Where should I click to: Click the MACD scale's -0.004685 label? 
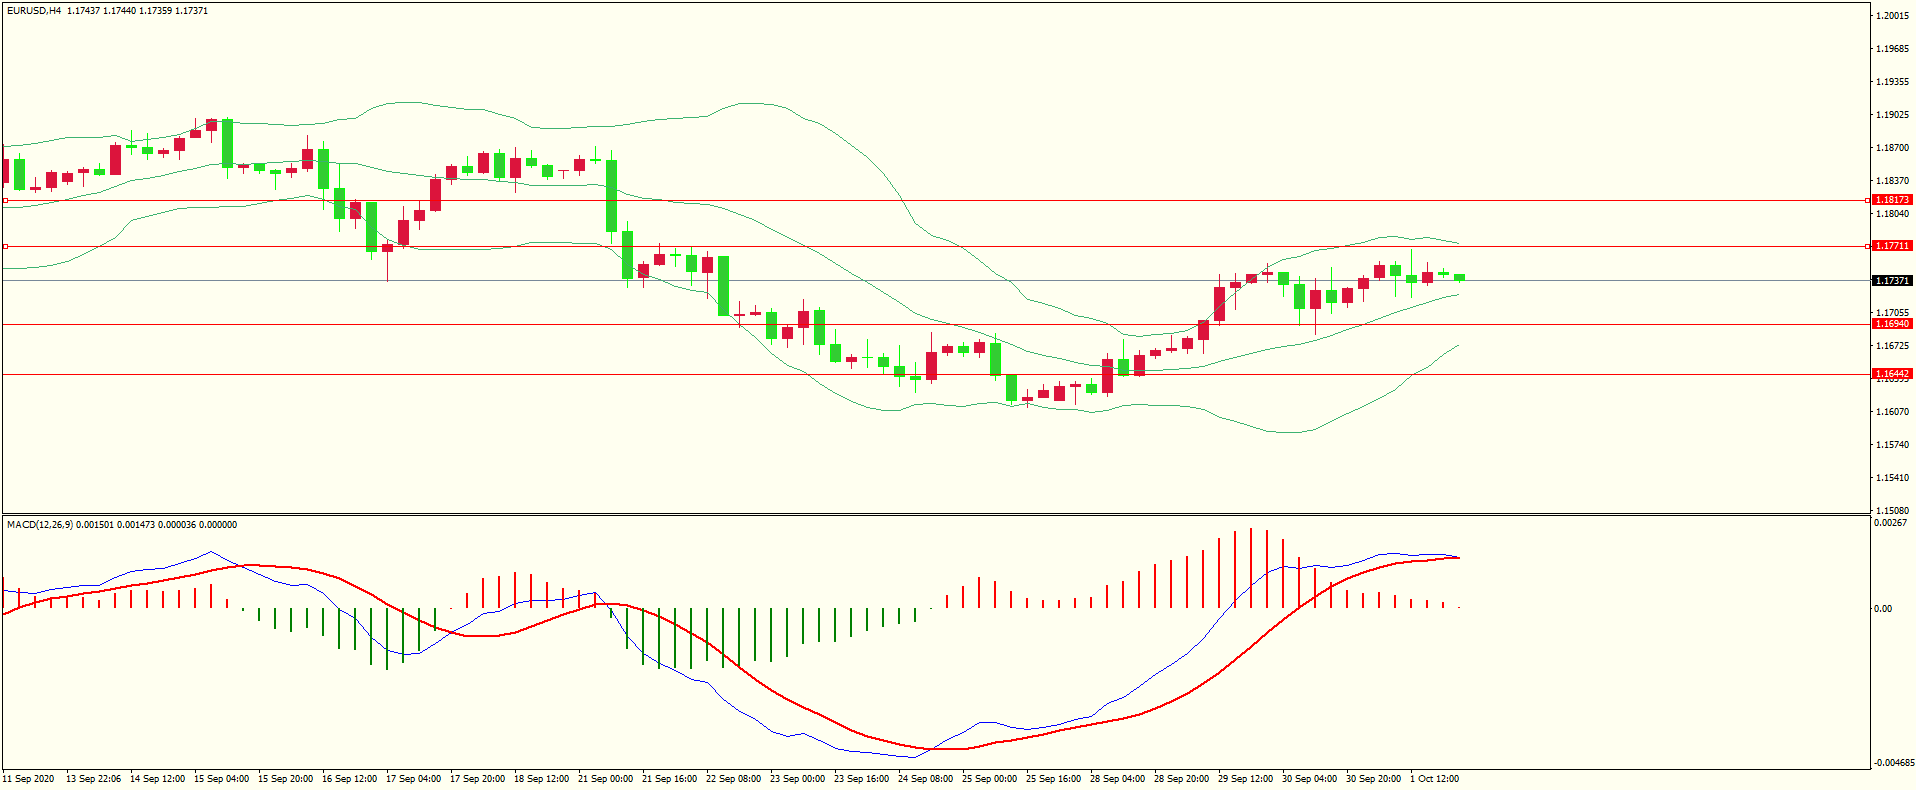(x=1894, y=763)
